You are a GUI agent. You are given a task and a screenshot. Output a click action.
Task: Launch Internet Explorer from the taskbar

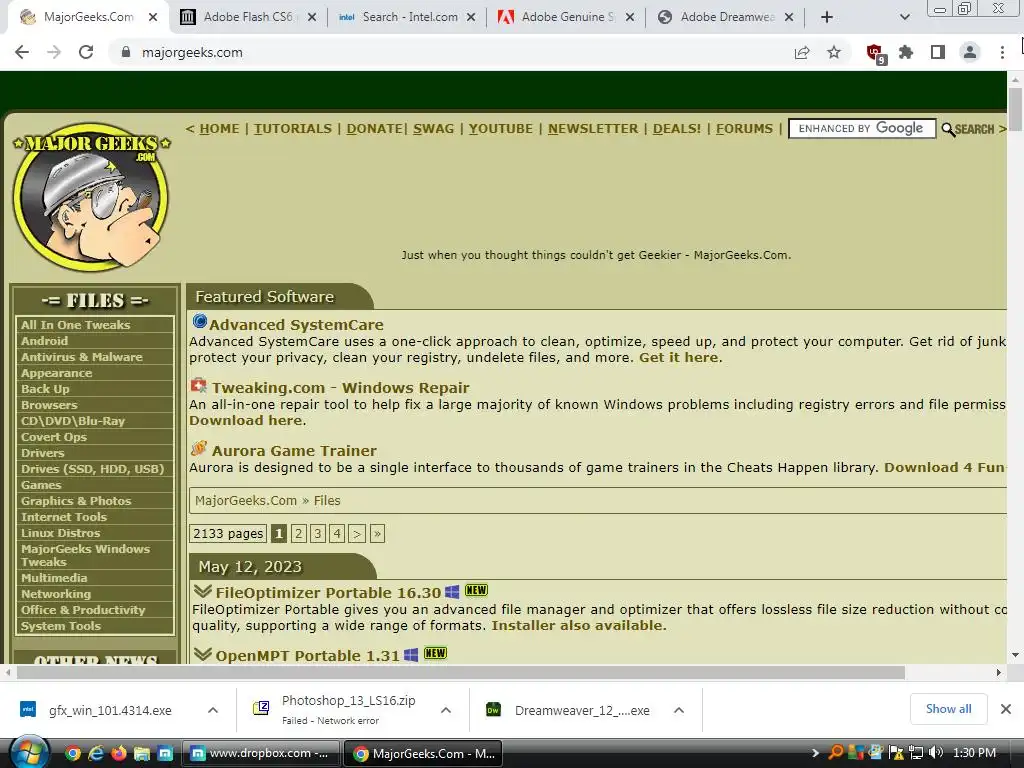click(x=96, y=754)
